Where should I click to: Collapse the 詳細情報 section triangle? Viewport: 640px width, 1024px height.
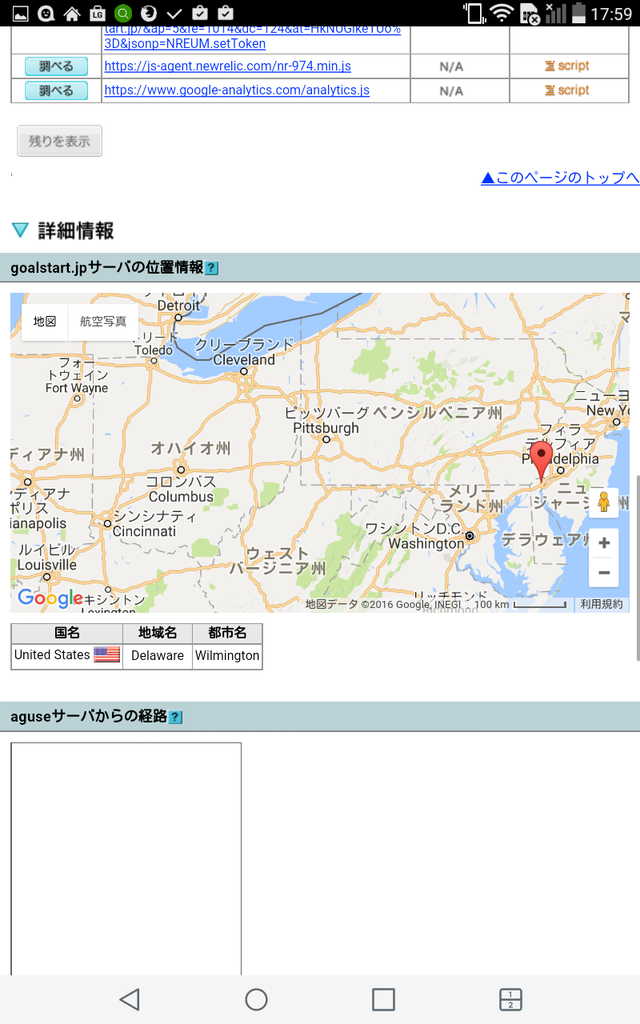pos(20,231)
